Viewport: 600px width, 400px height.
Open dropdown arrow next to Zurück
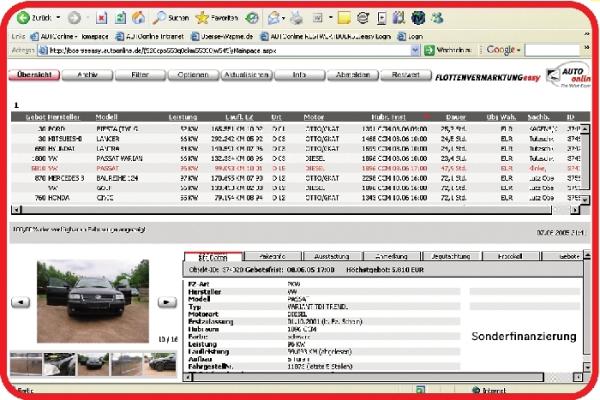(x=58, y=18)
